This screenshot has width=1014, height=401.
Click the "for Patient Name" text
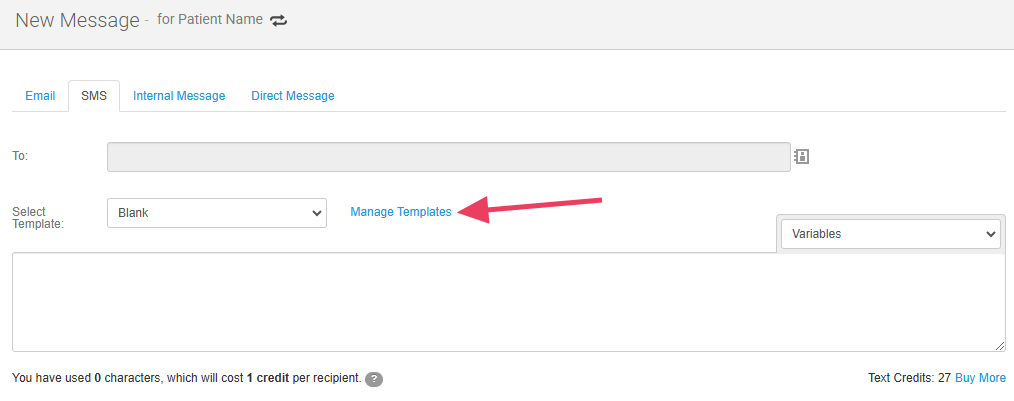pyautogui.click(x=210, y=20)
